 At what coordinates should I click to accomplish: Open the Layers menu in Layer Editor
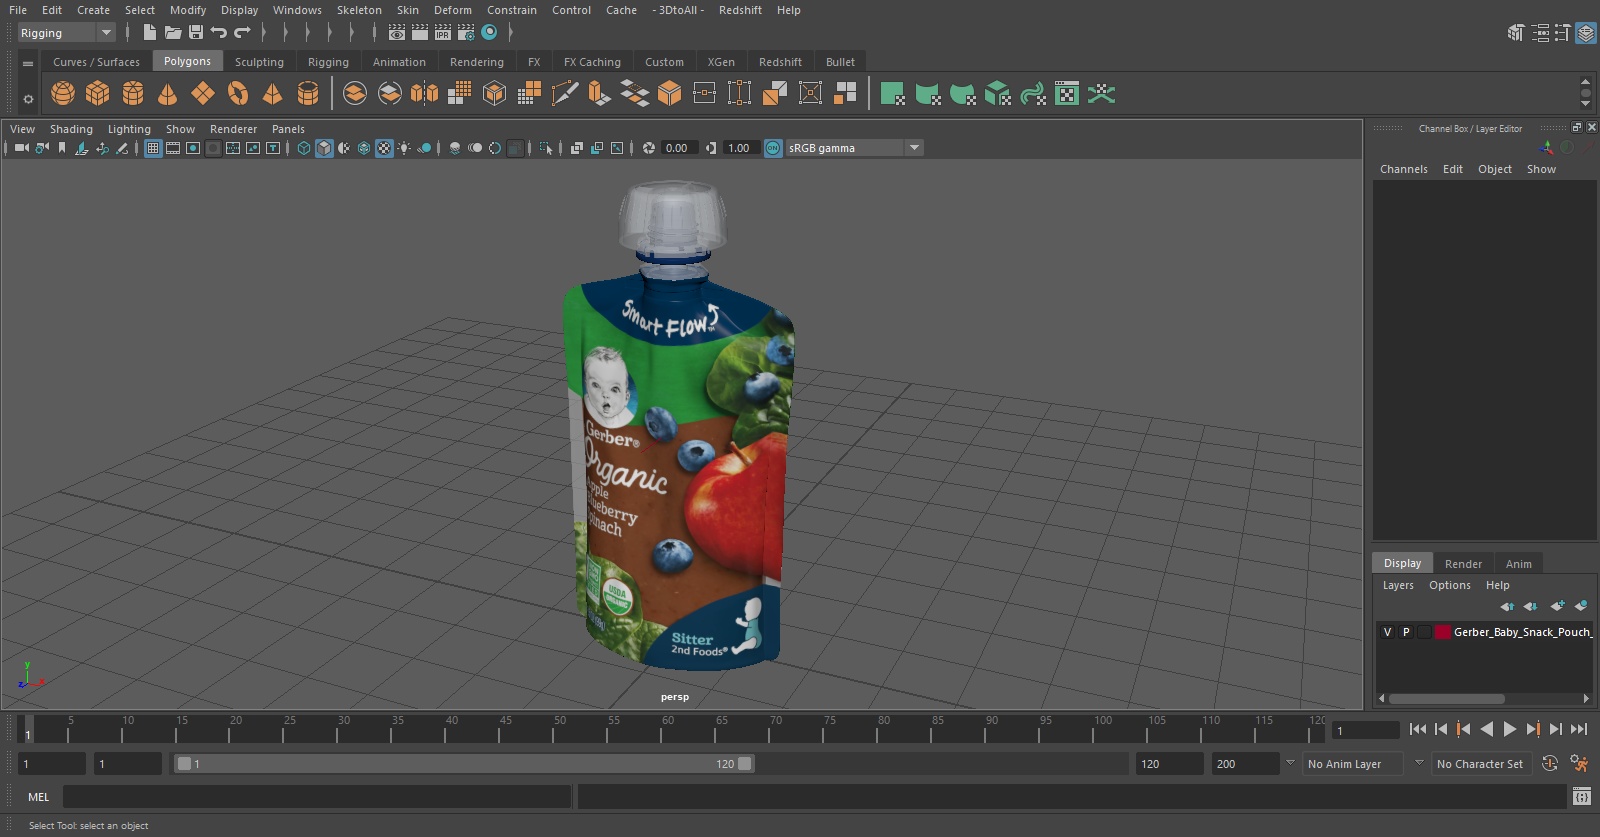(1398, 585)
